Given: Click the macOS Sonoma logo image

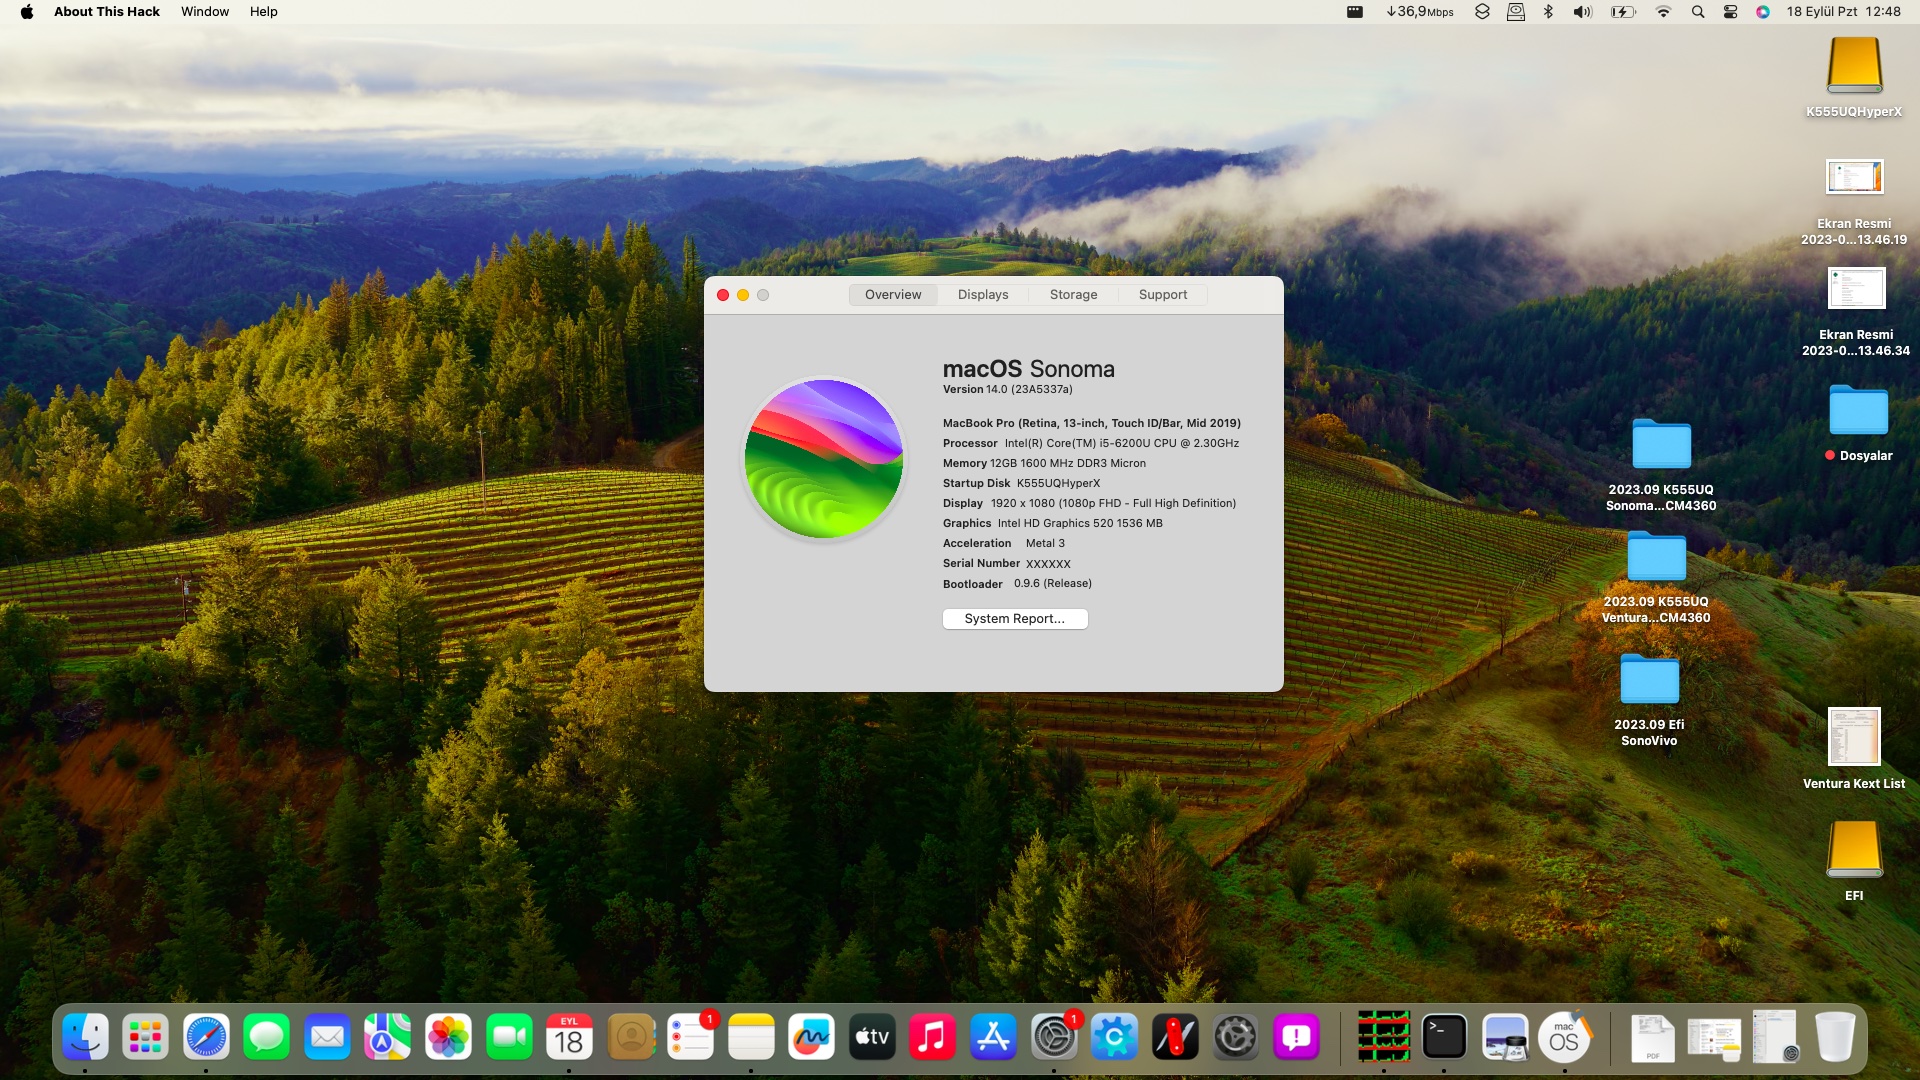Looking at the screenshot, I should pos(823,459).
